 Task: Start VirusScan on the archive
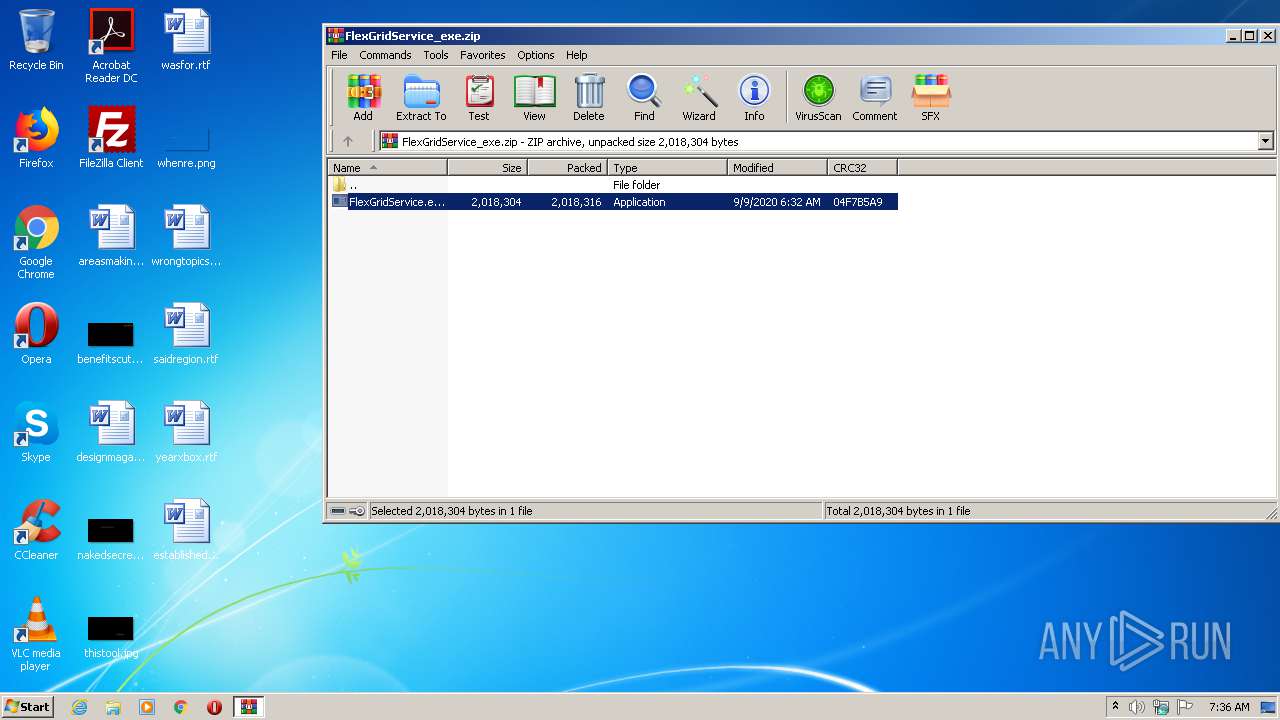[818, 98]
